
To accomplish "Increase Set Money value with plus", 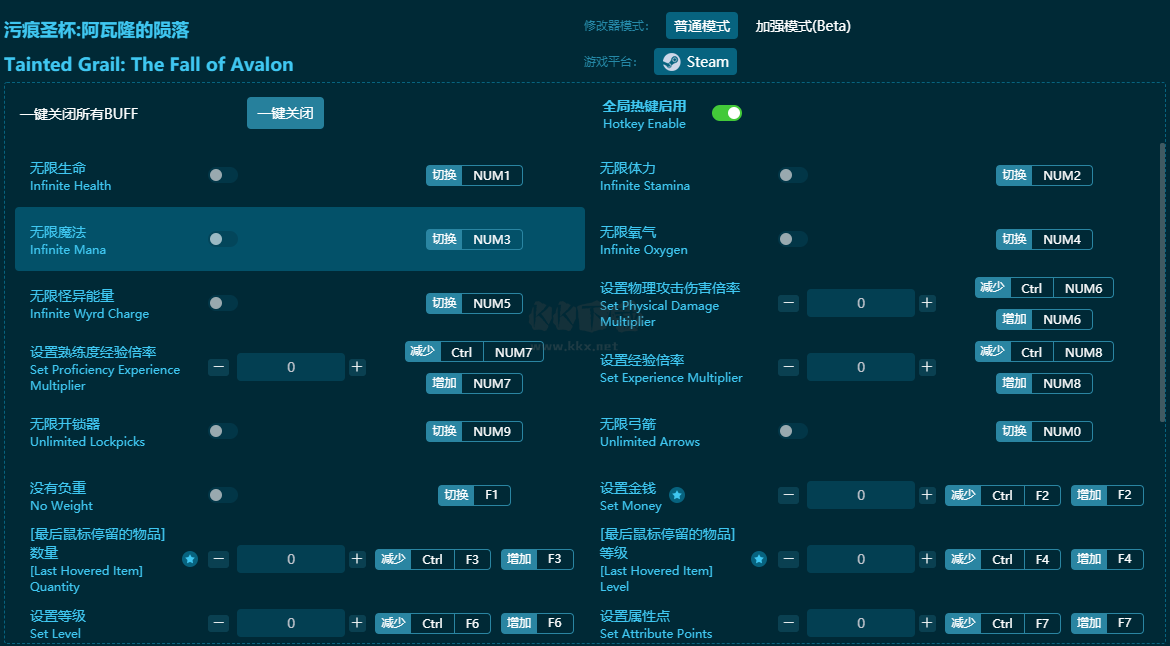I will click(927, 495).
